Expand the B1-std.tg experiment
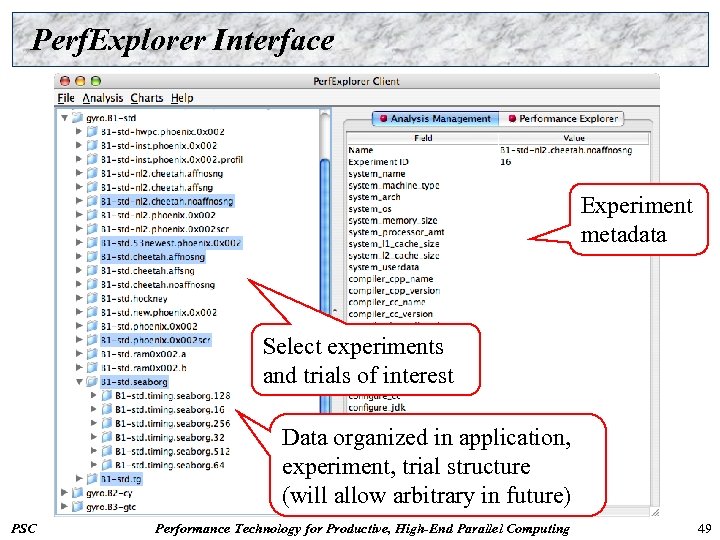Screen dimensions: 720x540 pyautogui.click(x=79, y=478)
